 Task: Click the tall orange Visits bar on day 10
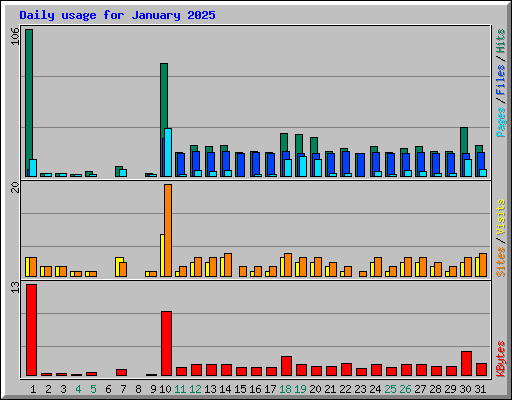point(168,230)
